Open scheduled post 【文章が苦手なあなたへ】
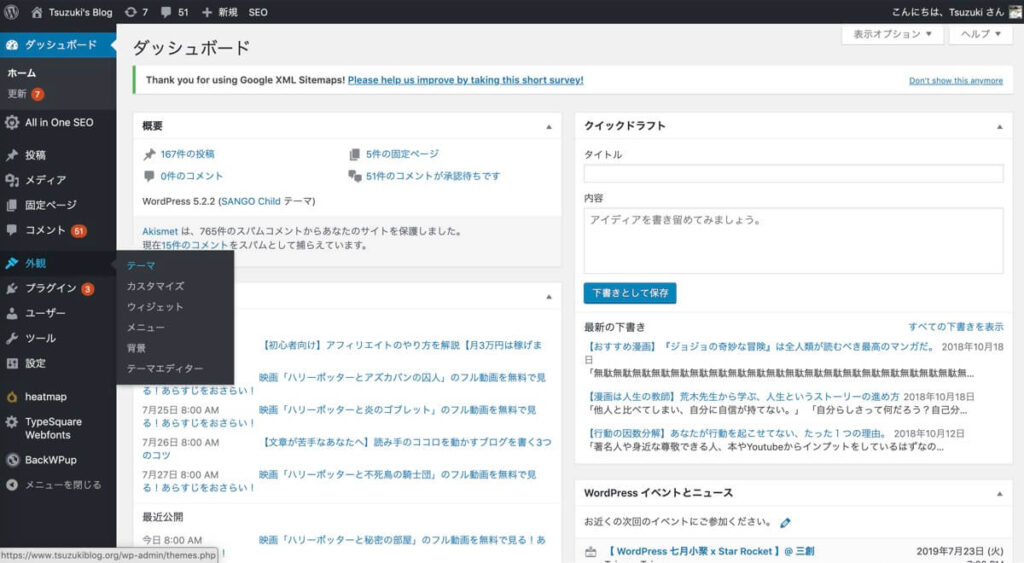Viewport: 1024px width, 563px height. pos(407,442)
